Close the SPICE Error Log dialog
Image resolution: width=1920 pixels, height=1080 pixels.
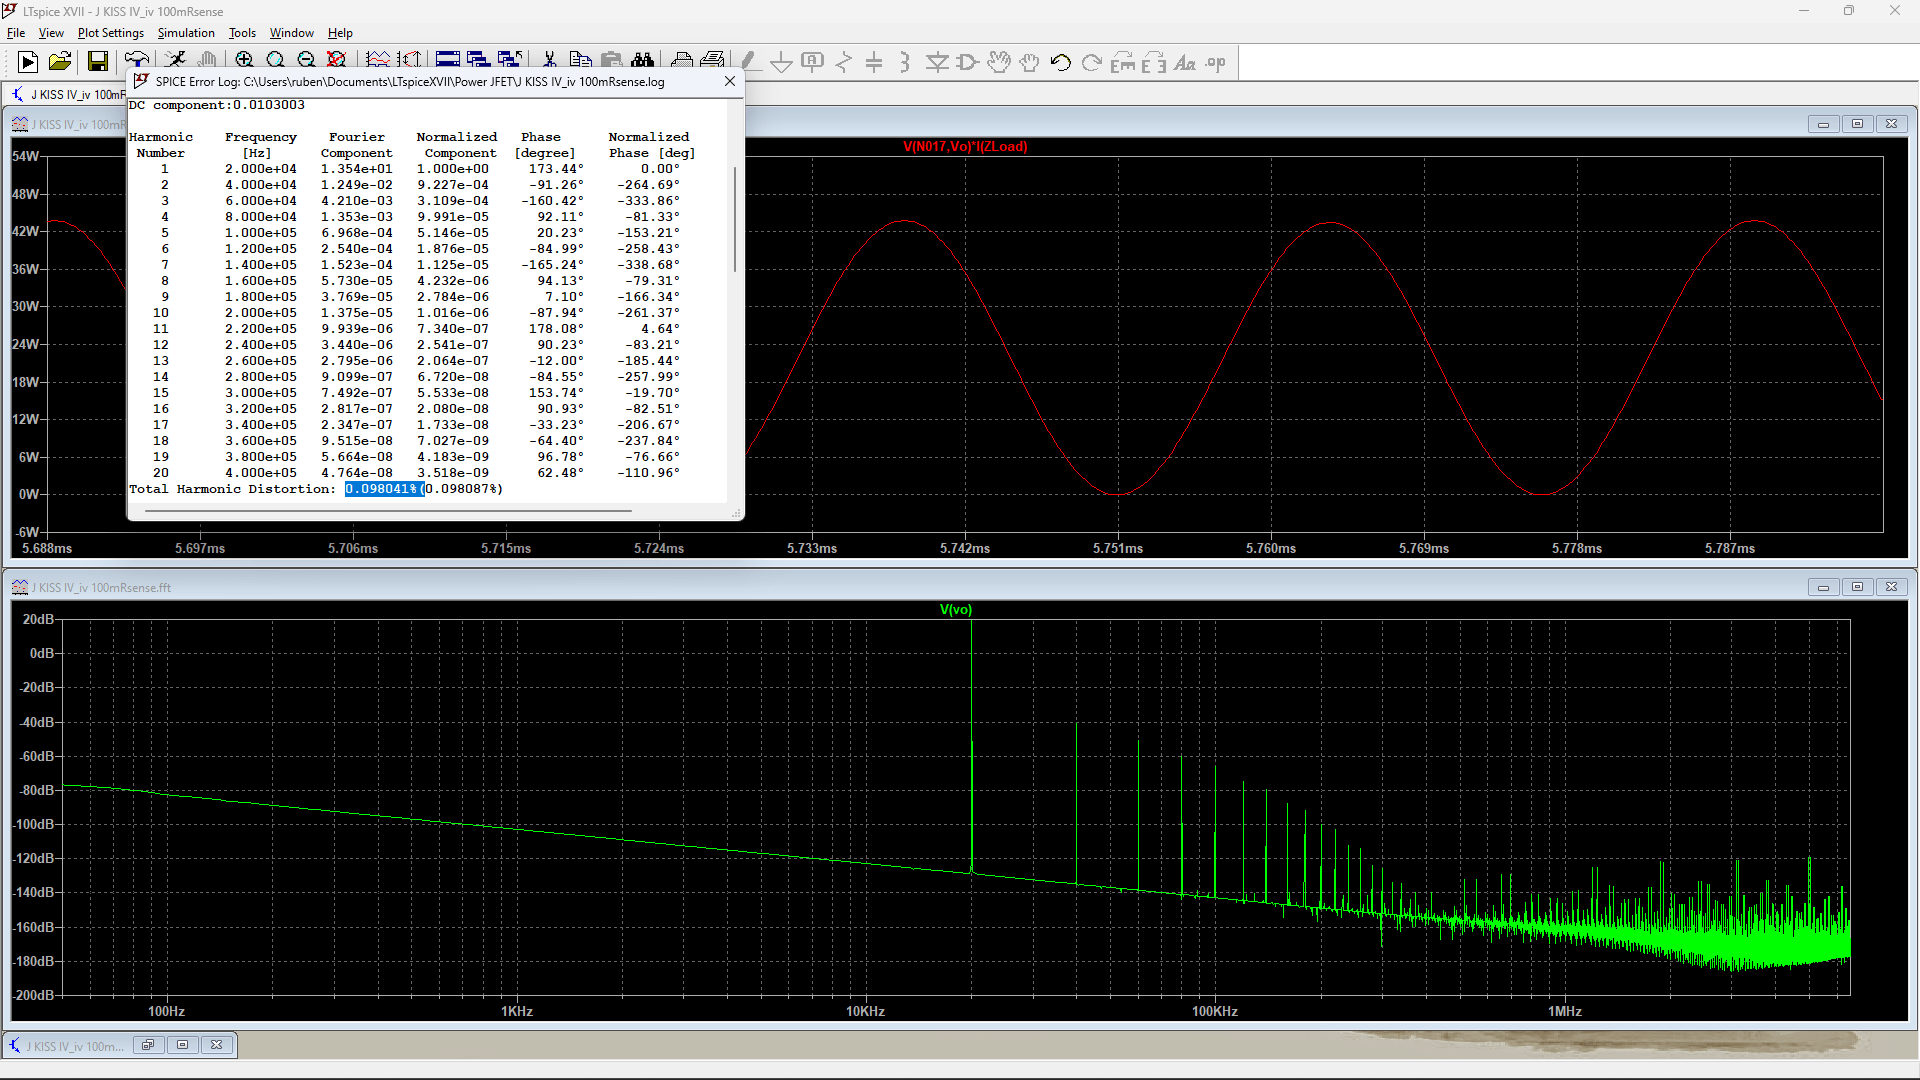(x=730, y=82)
